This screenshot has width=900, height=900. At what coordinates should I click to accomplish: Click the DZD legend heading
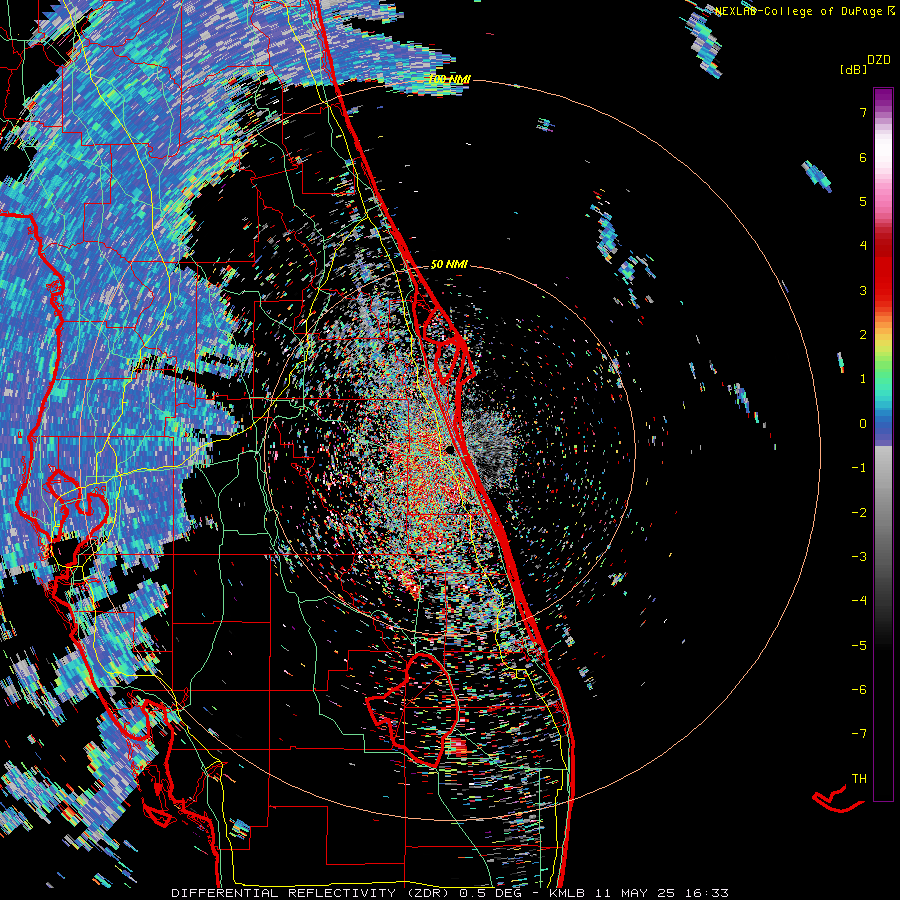[x=879, y=60]
